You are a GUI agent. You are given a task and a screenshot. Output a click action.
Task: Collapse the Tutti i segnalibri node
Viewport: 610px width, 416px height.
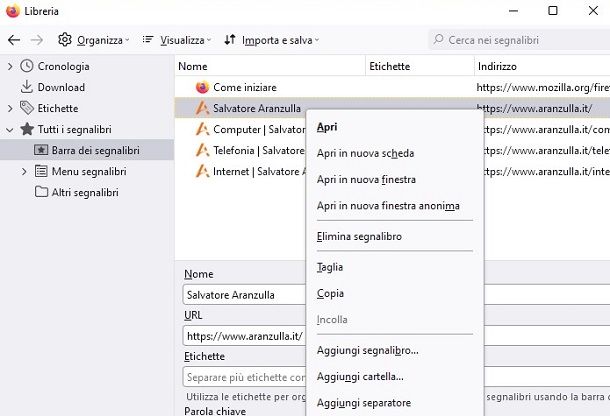pos(10,130)
